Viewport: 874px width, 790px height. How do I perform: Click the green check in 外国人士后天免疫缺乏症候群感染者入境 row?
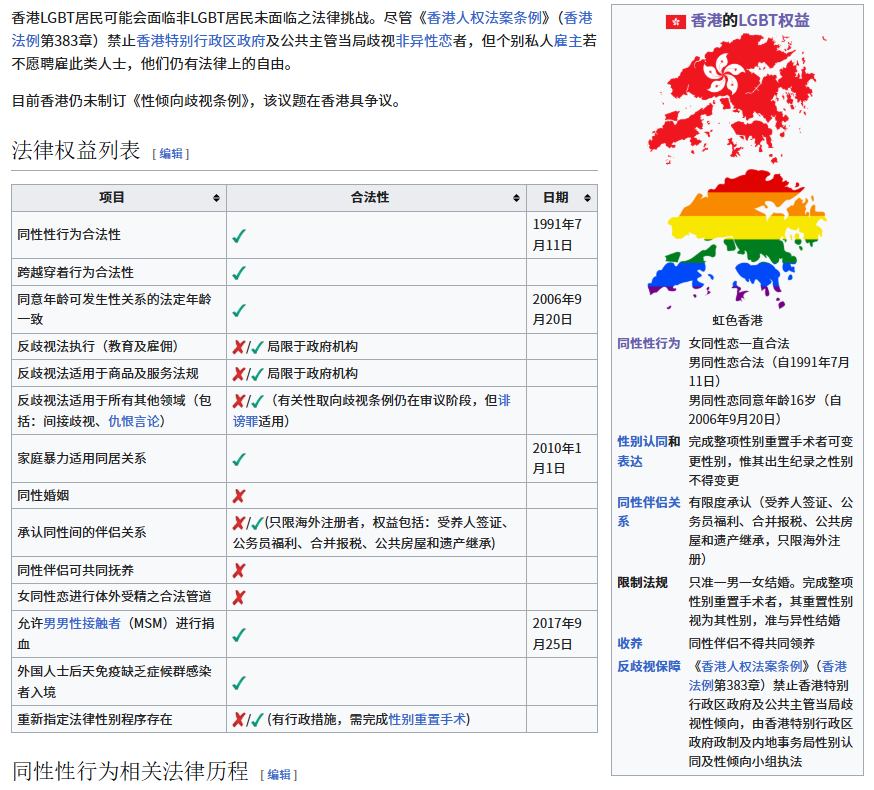[x=239, y=682]
